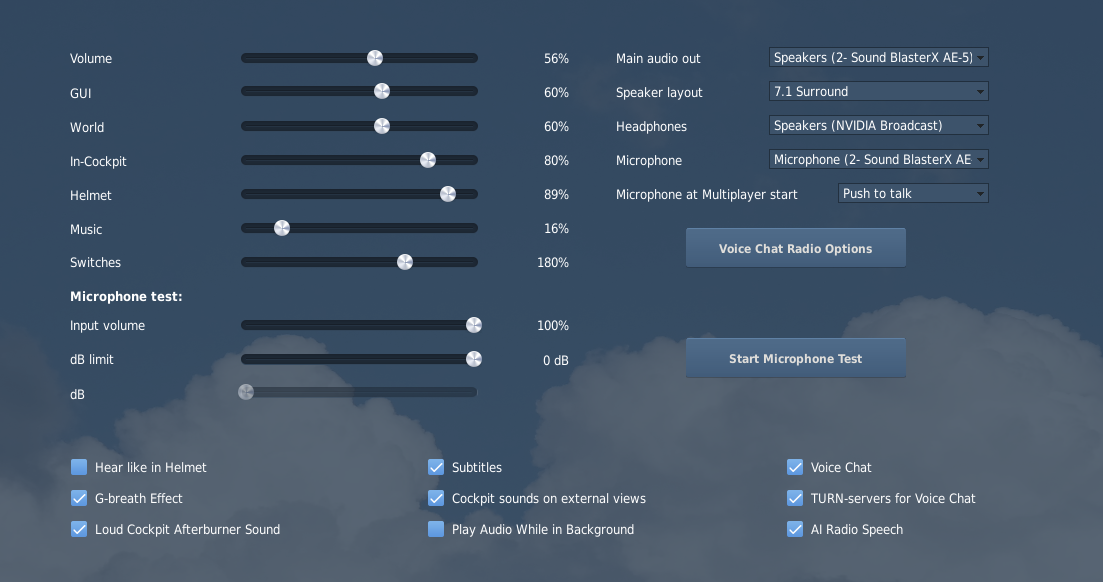Click the Voice Chat Radio Options button
The image size is (1103, 582).
(796, 248)
